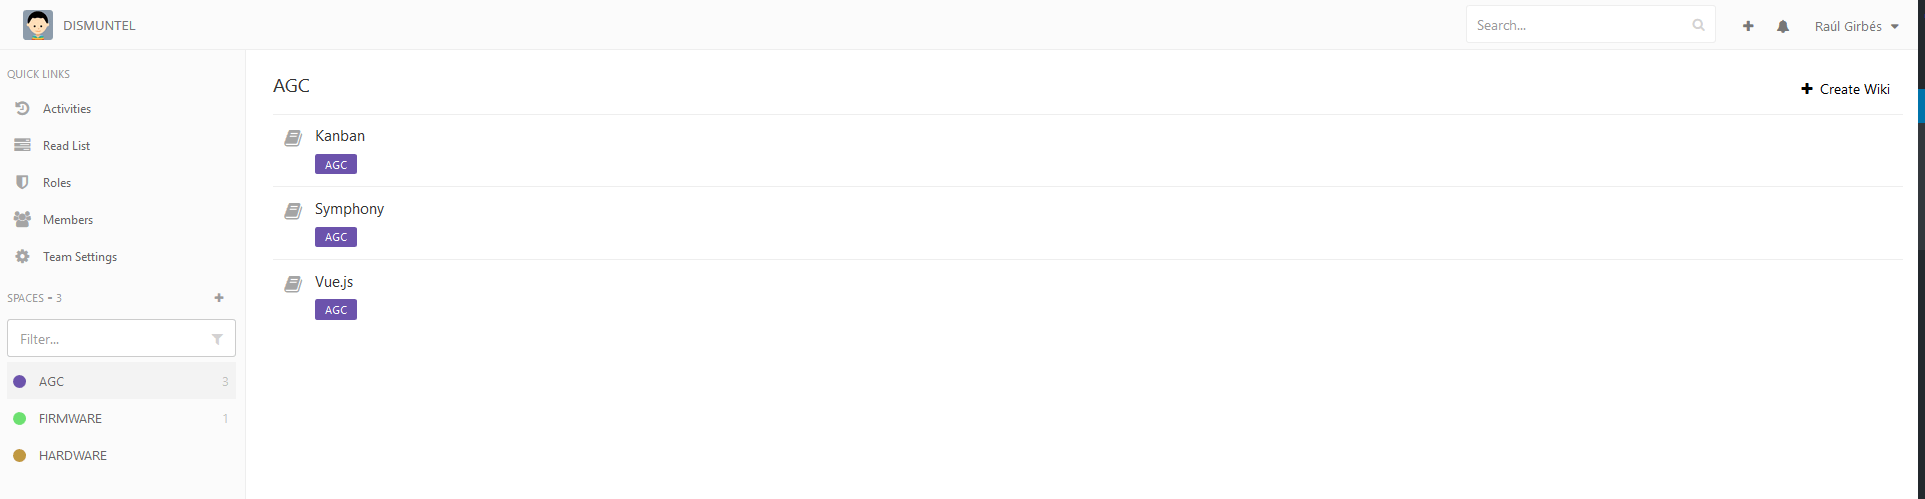Click the filter funnel icon
The width and height of the screenshot is (1925, 499).
pos(217,339)
